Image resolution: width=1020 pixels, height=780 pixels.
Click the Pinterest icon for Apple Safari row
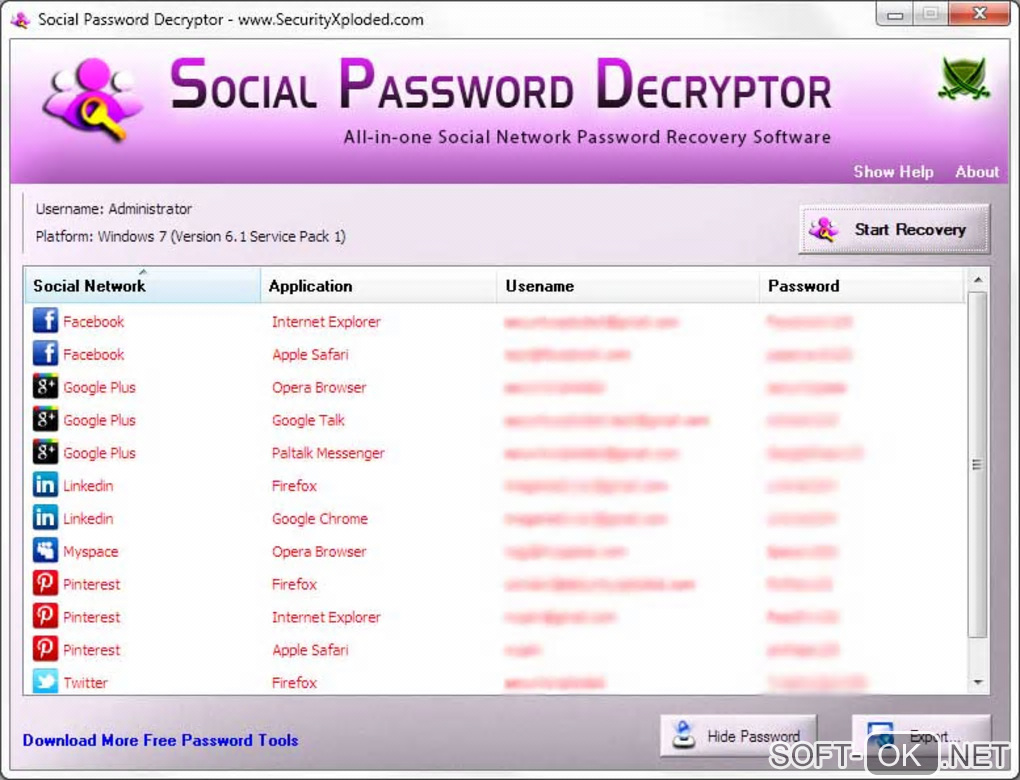pyautogui.click(x=45, y=649)
